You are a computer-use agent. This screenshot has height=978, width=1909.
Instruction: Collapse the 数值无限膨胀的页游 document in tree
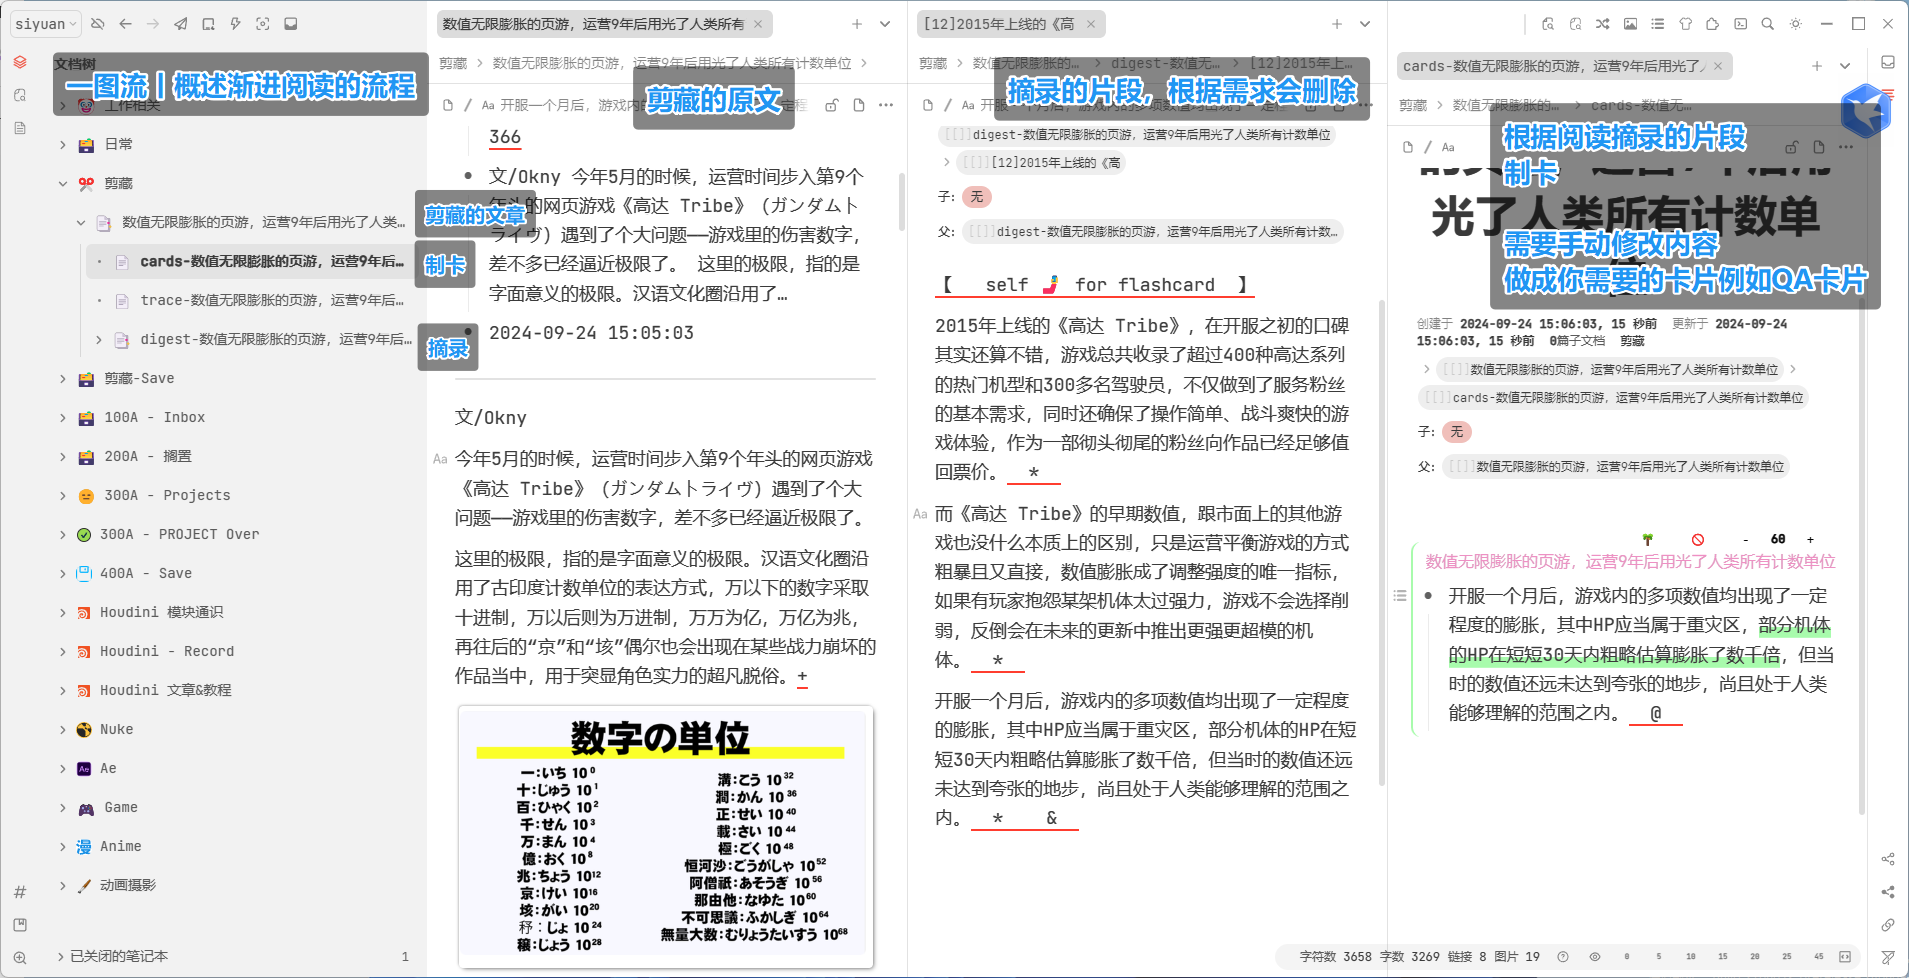click(x=81, y=223)
